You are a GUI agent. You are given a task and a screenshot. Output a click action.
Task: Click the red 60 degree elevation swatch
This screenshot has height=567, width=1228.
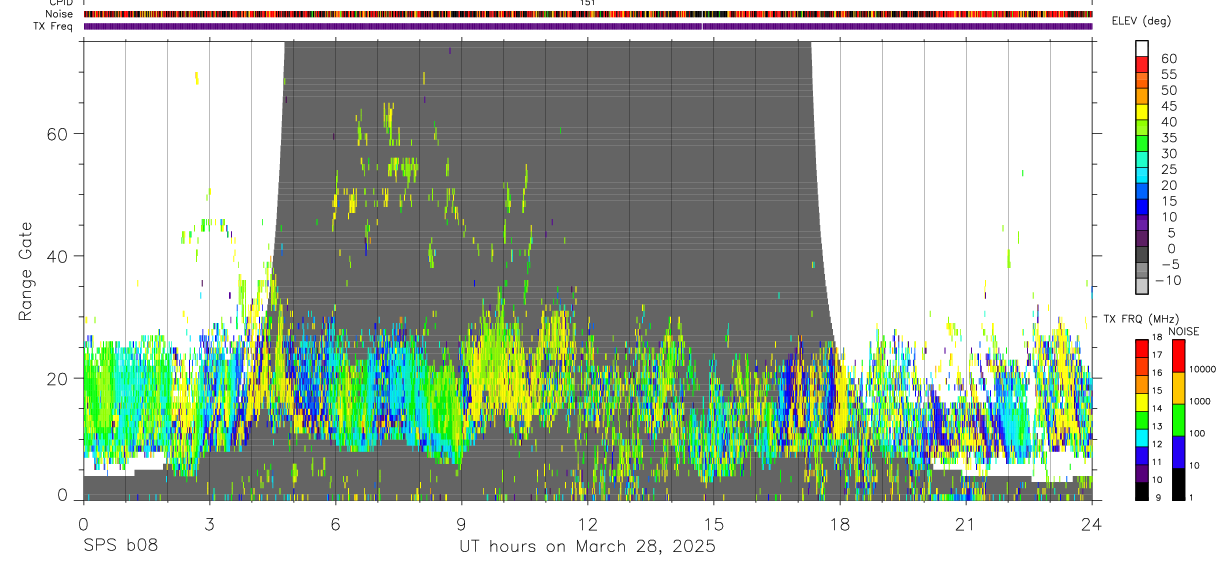[1142, 64]
